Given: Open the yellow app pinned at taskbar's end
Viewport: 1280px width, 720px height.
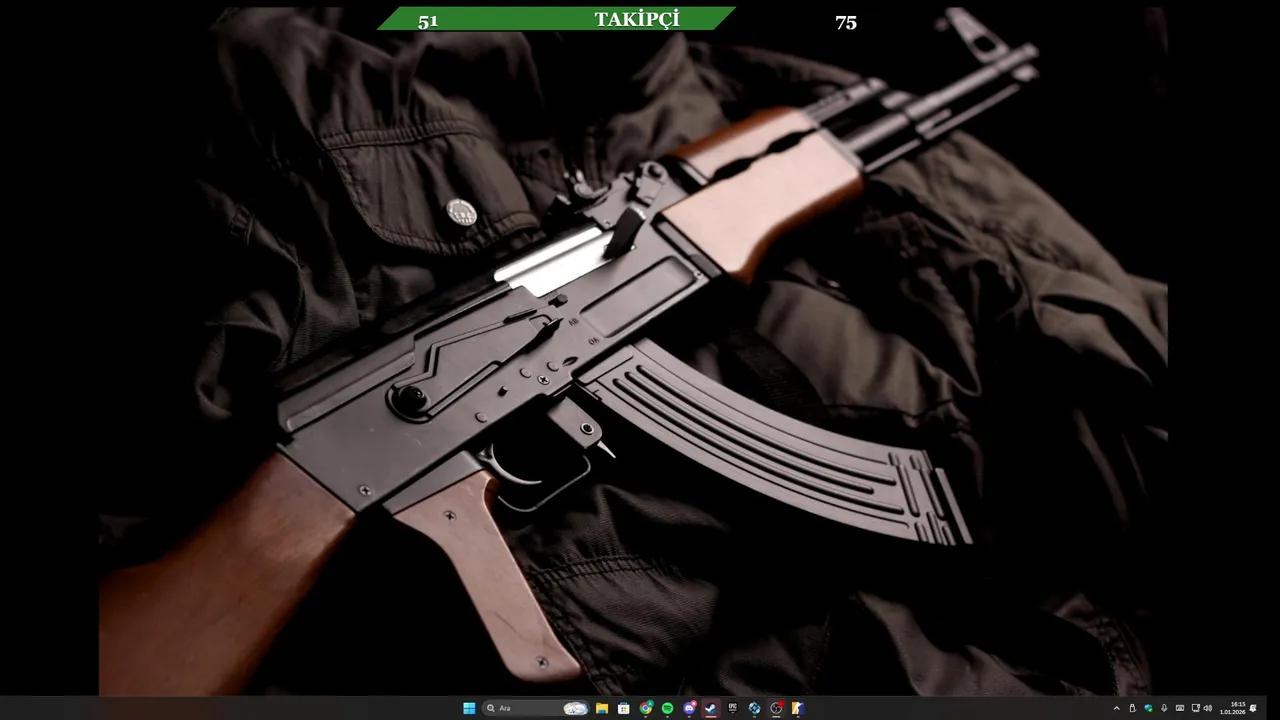Looking at the screenshot, I should click(797, 708).
